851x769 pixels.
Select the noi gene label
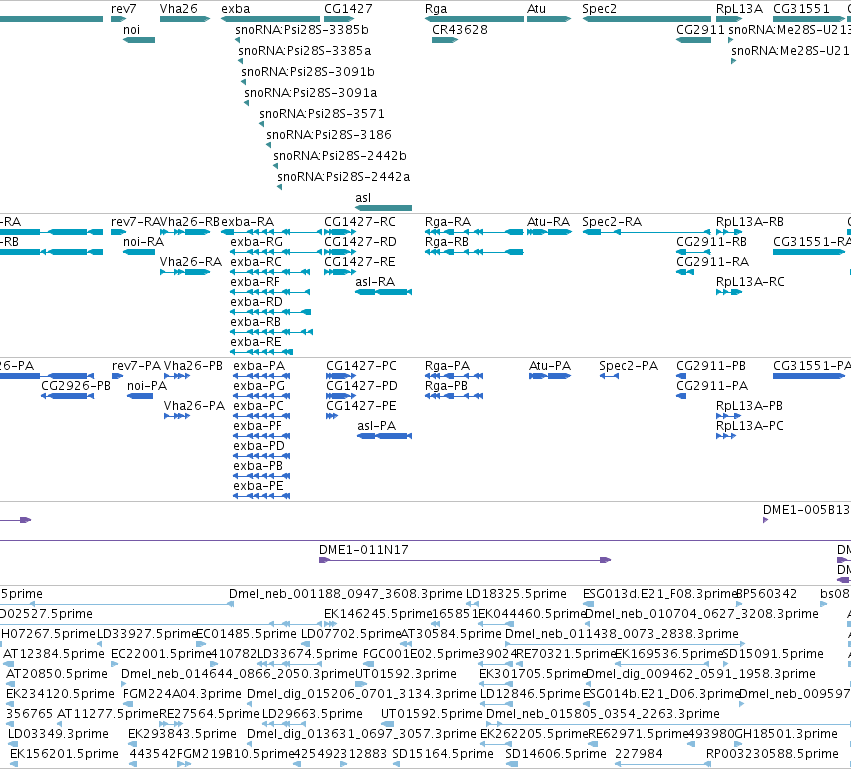point(131,29)
